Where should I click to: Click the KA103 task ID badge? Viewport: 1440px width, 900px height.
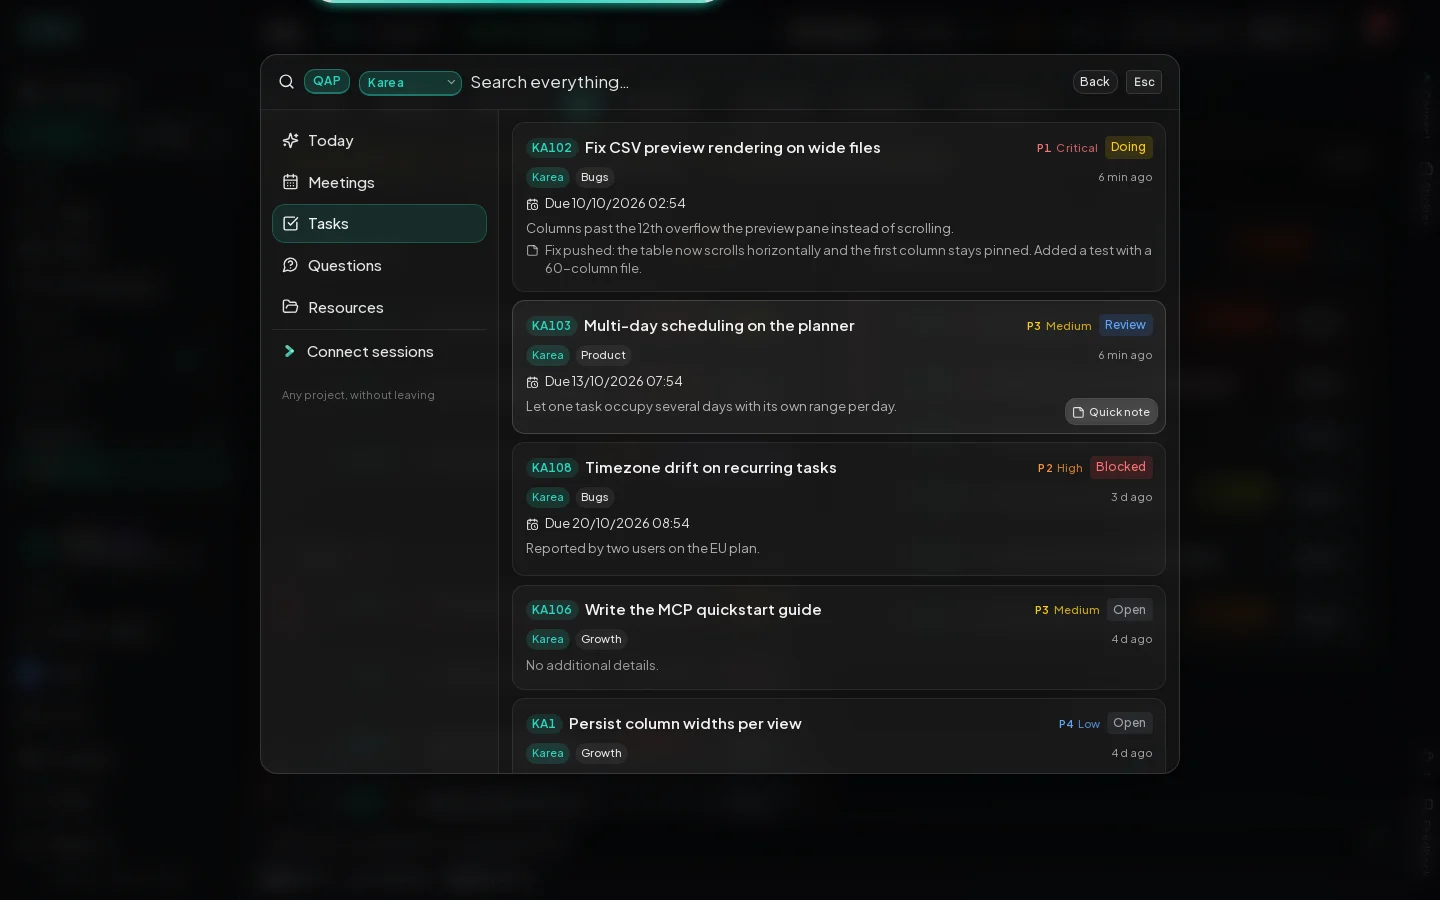coord(551,326)
